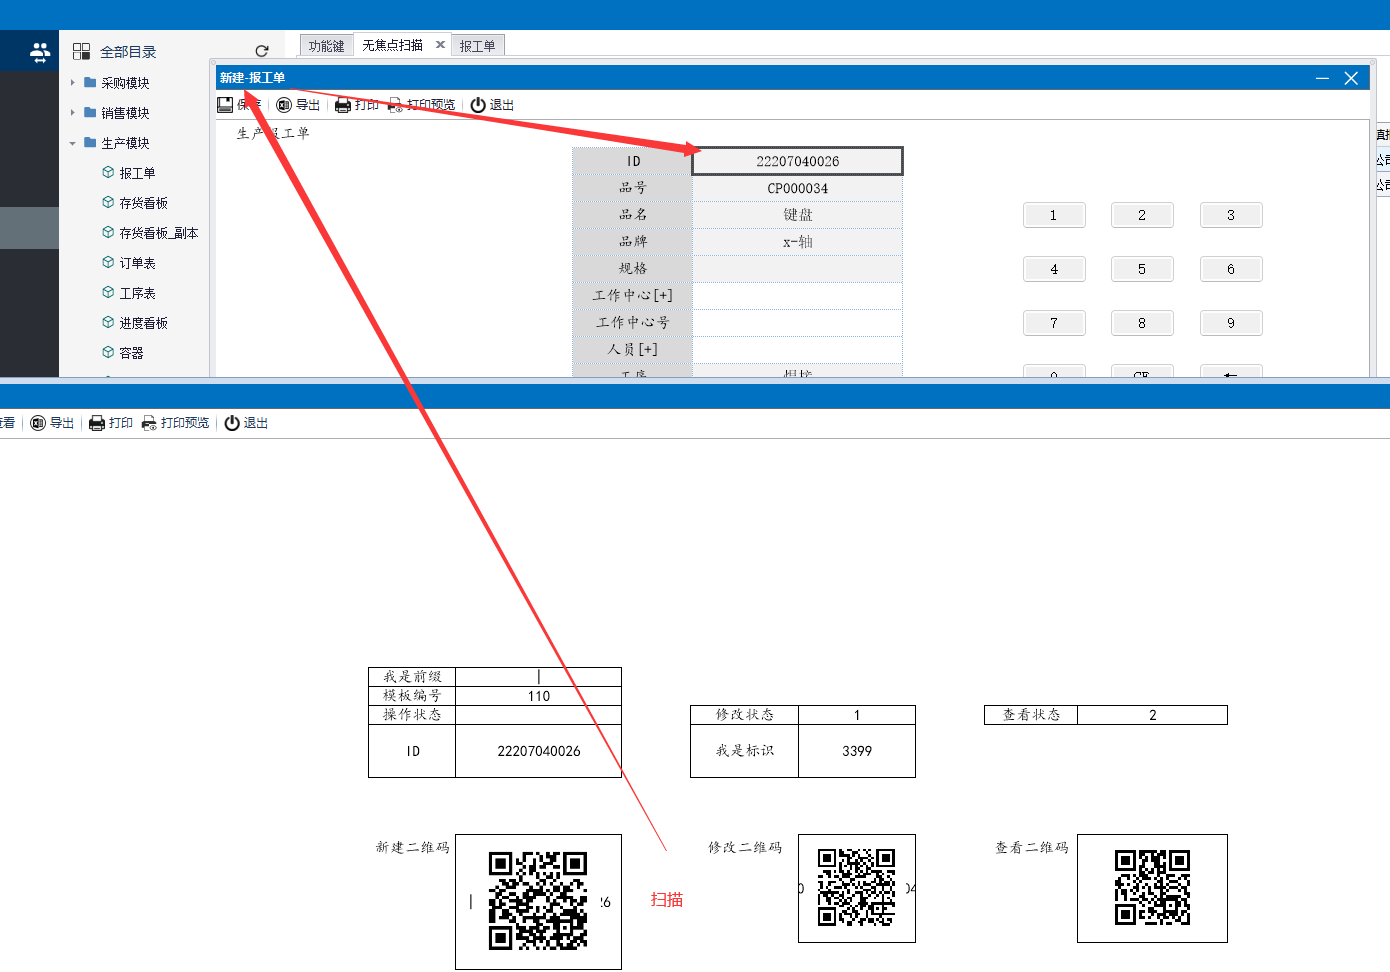Close the 无焦点扫描 tab
1390x972 pixels.
coord(440,45)
